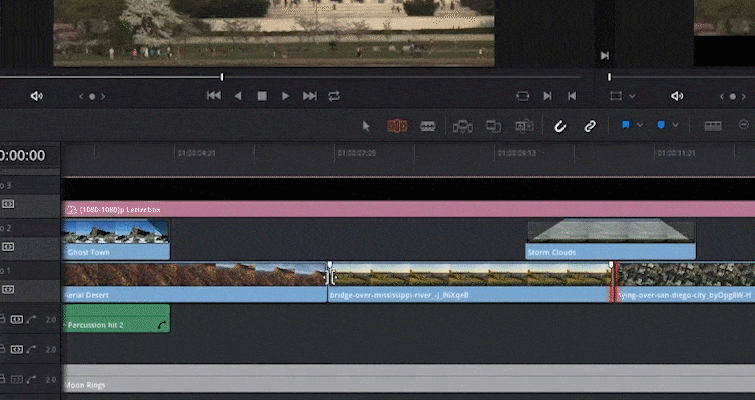Select the Storm Clouds clip on video track 2

pyautogui.click(x=610, y=240)
